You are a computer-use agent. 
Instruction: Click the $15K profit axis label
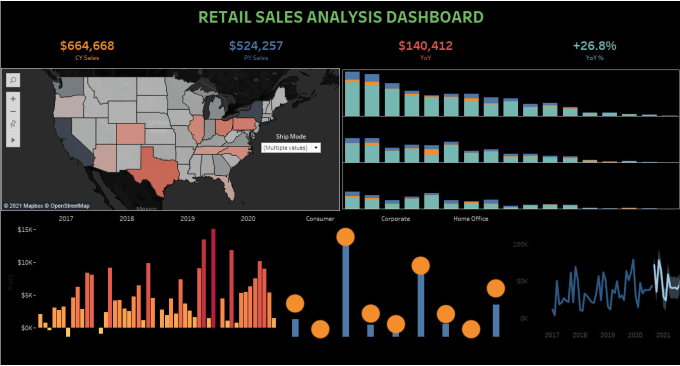point(25,229)
